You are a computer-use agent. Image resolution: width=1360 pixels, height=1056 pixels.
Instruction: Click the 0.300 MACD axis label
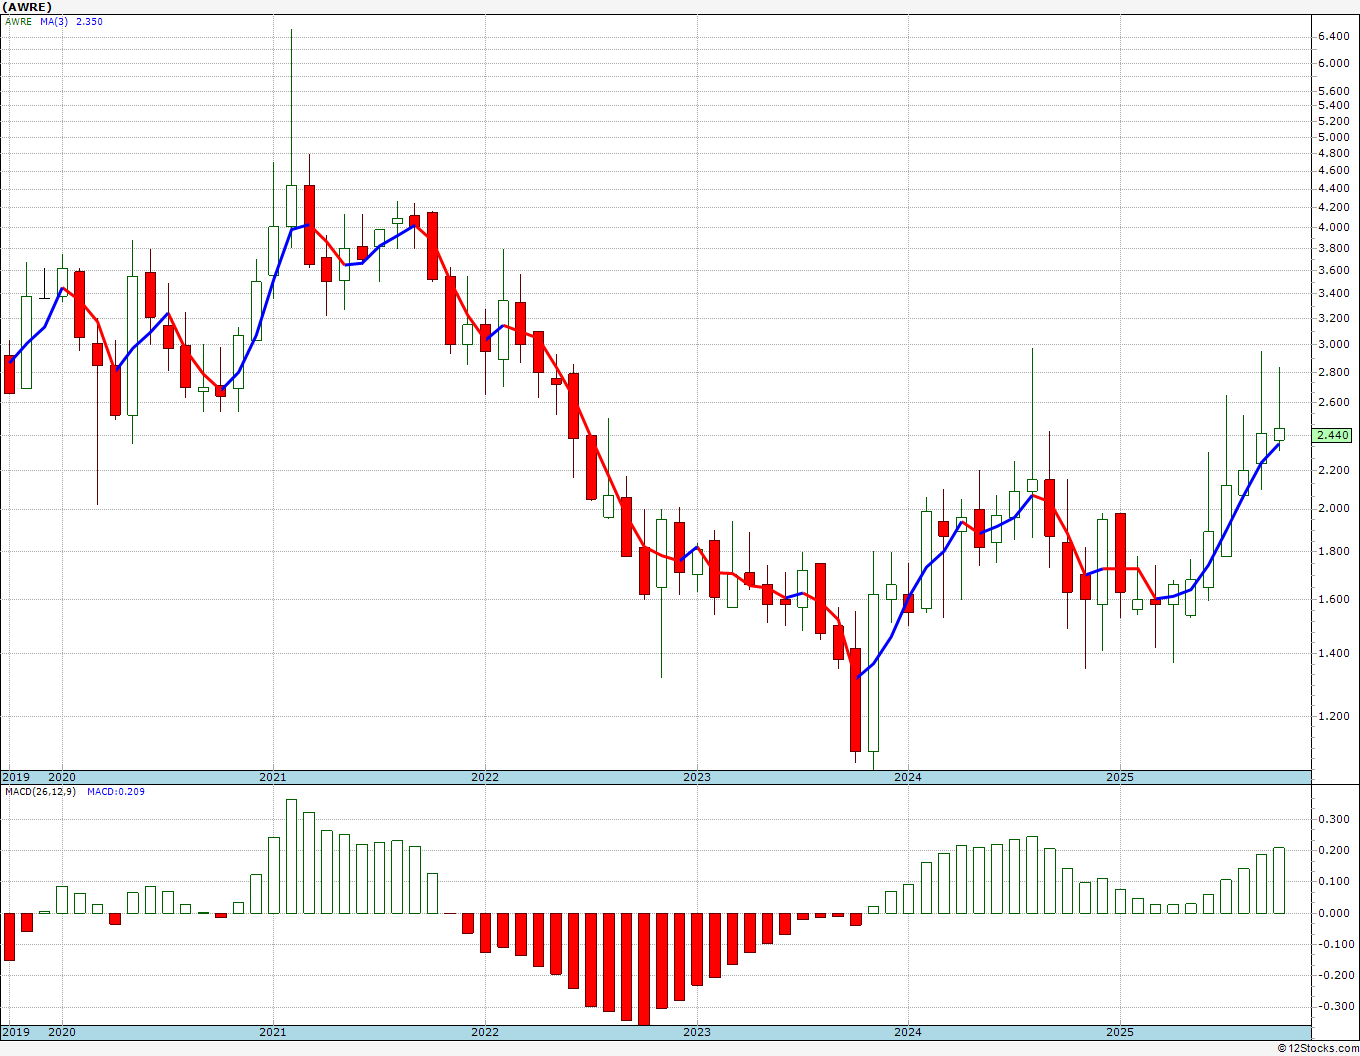[x=1334, y=819]
